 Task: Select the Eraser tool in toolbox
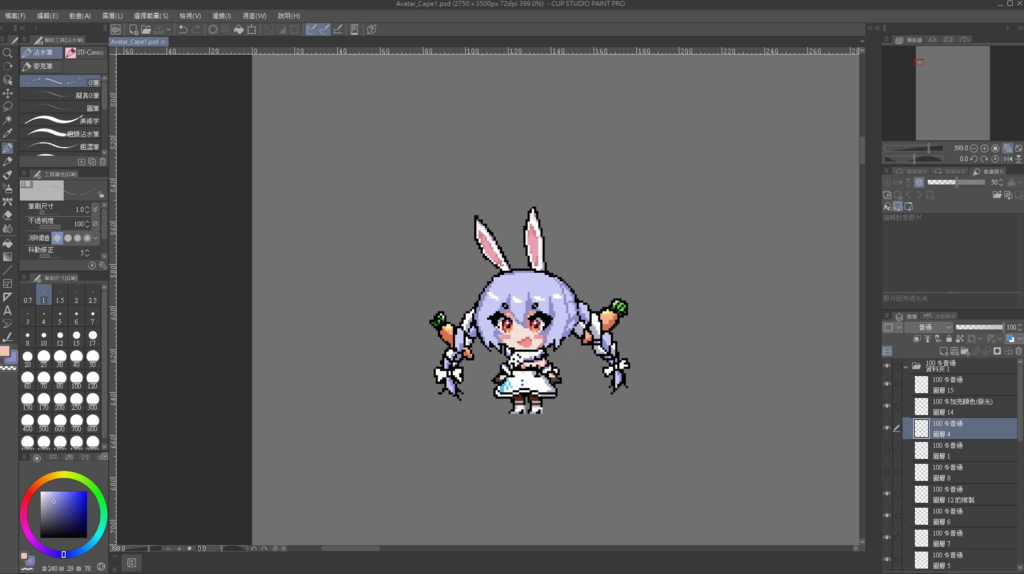point(8,215)
